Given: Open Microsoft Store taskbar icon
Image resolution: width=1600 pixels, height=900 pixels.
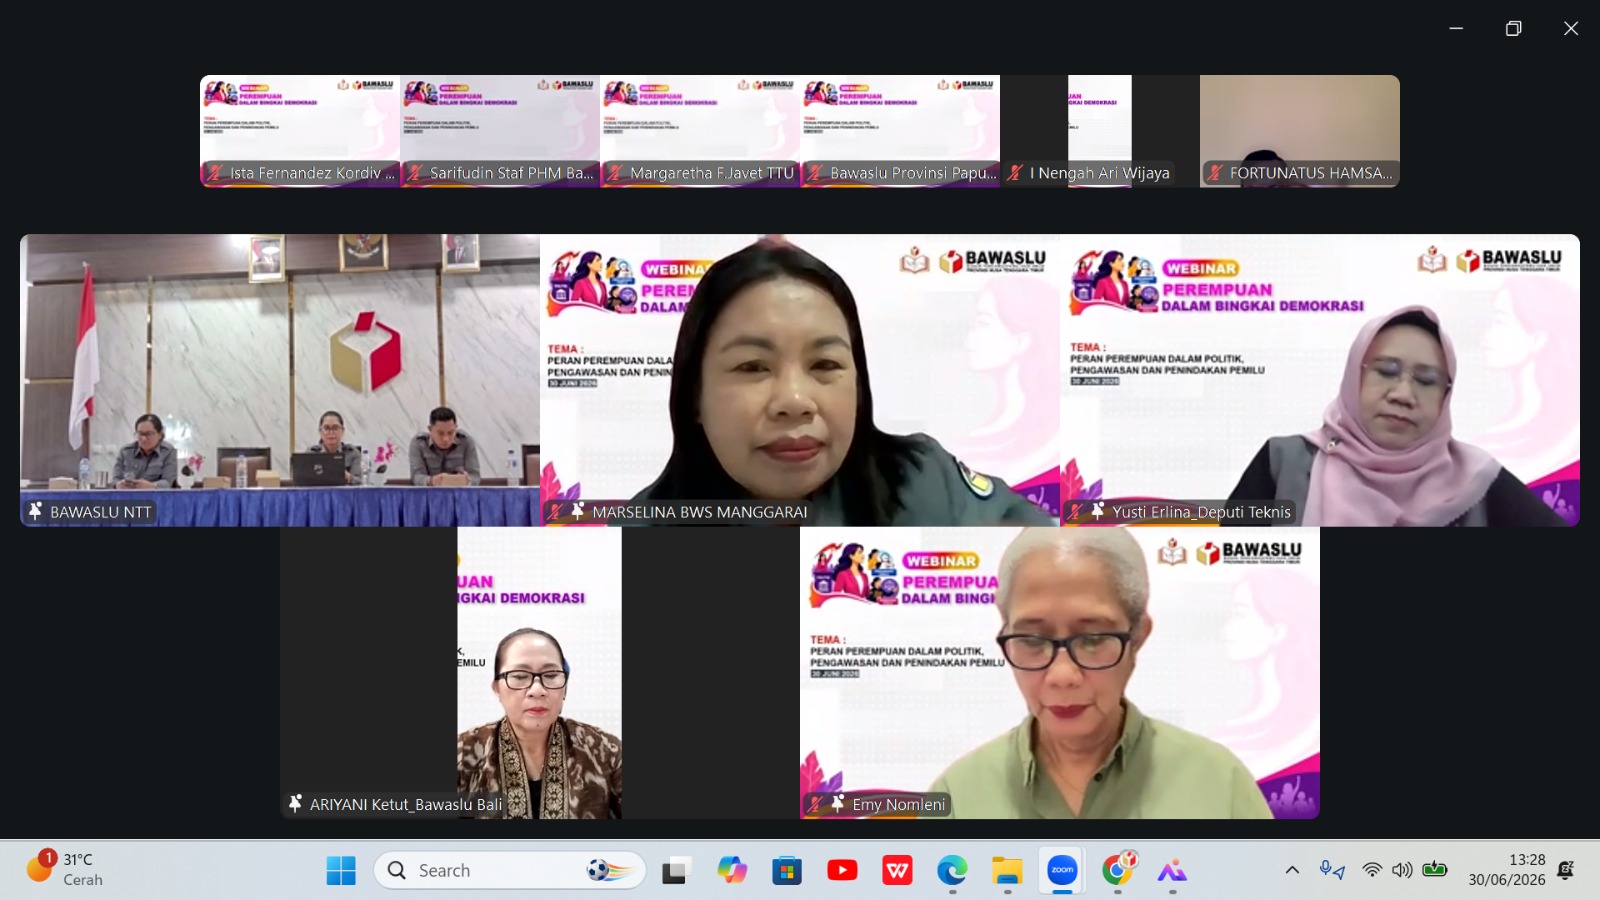Looking at the screenshot, I should click(x=787, y=871).
